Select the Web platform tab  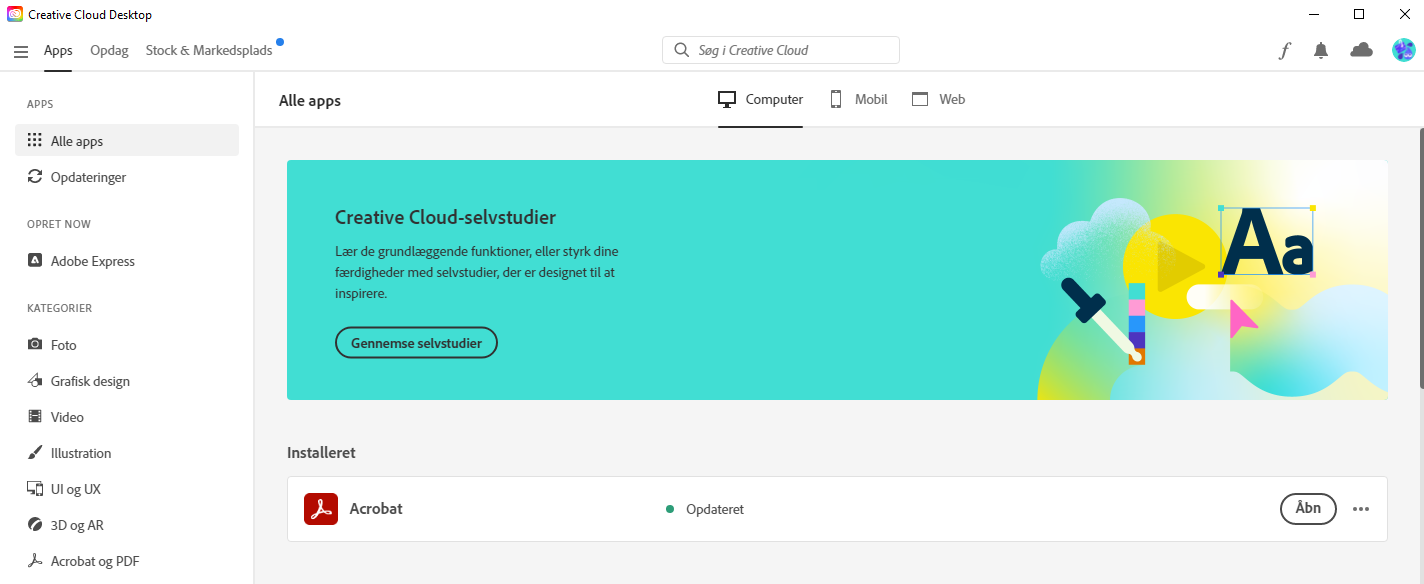(x=938, y=99)
